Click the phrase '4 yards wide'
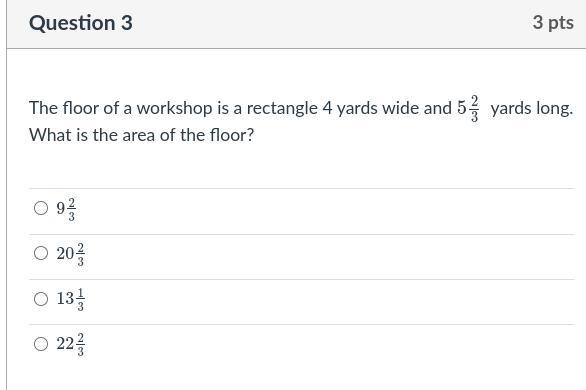 (350, 109)
